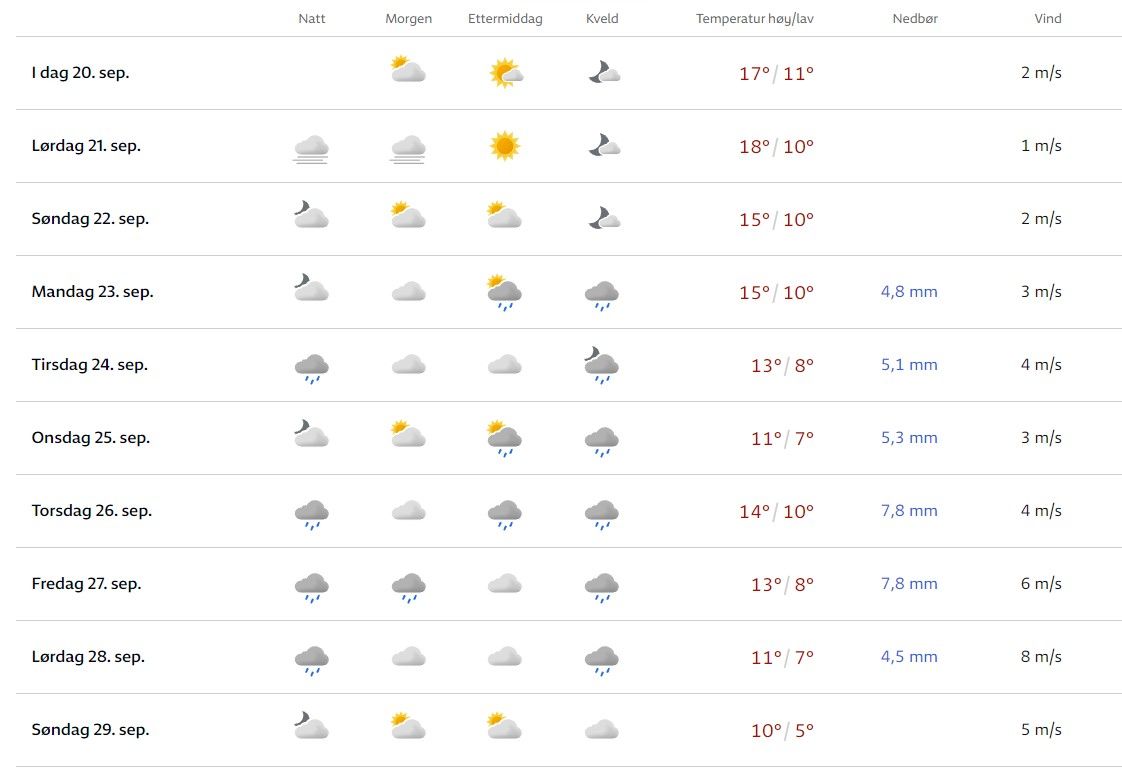Click Tirsdag 24. sep. night rain icon
The image size is (1122, 777).
(311, 367)
